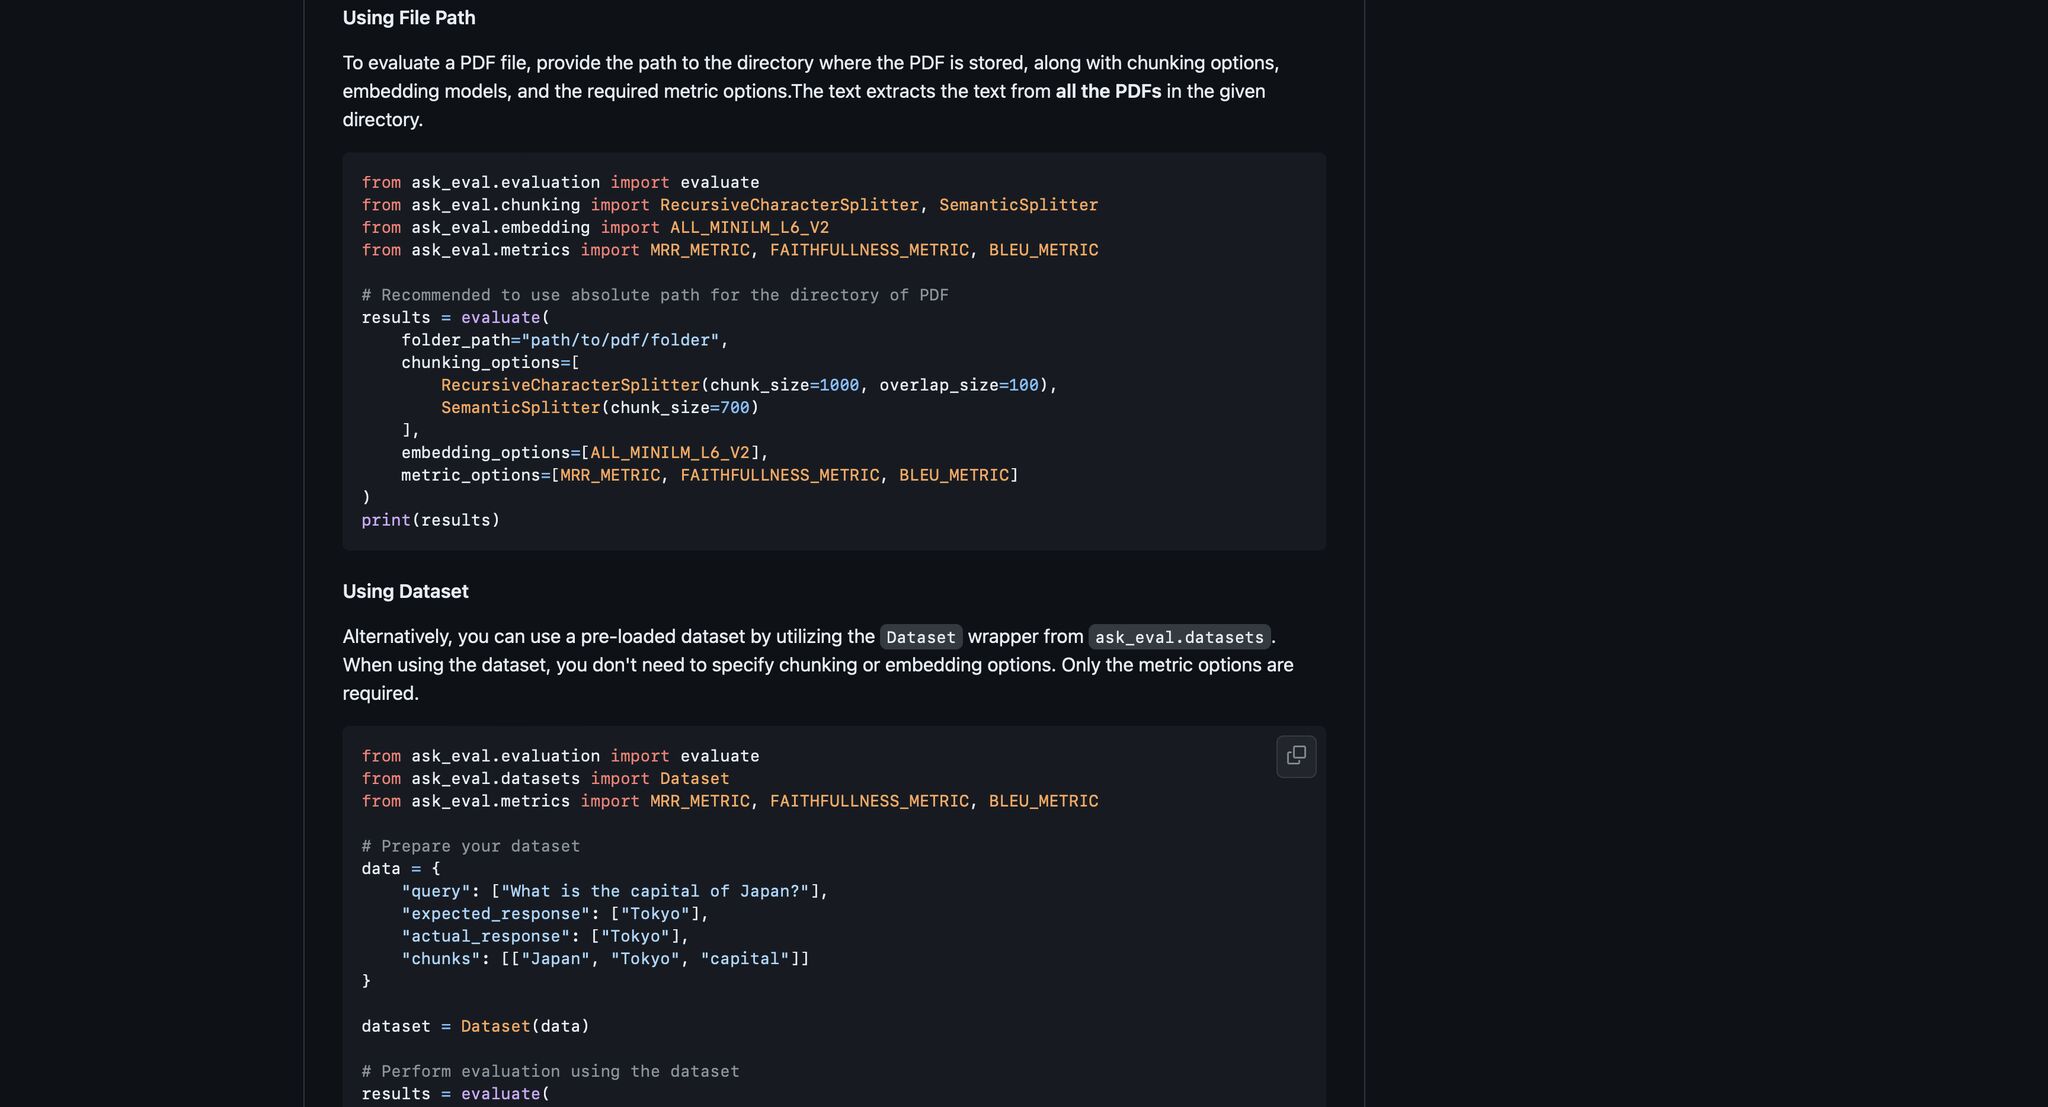
Task: Click the "expected_response" key in the data dict
Action: [495, 914]
